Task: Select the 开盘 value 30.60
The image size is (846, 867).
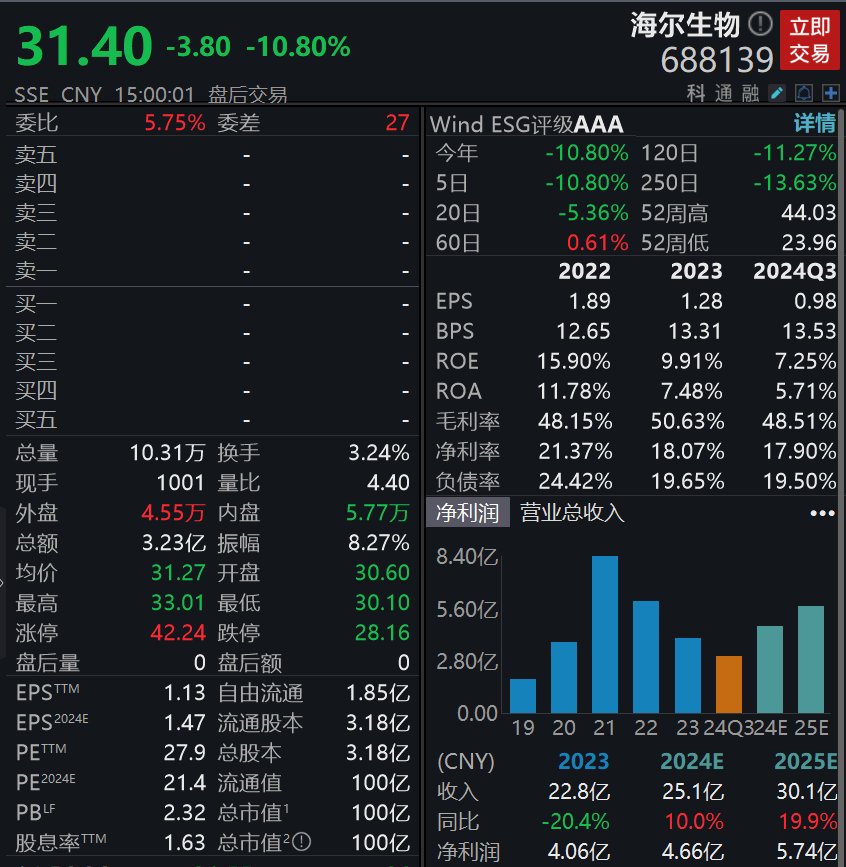Action: click(382, 572)
